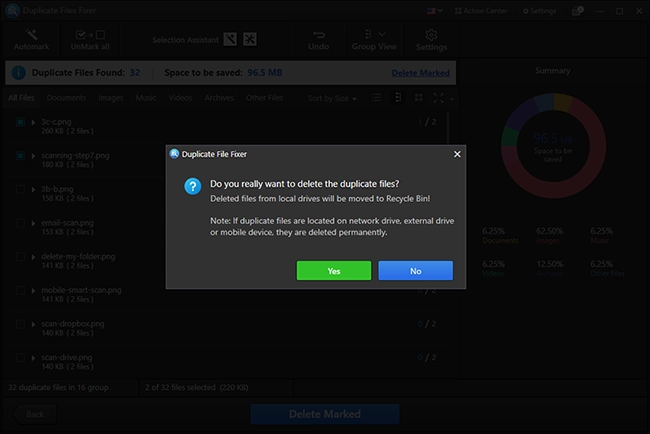Select the detailed list view icon
Screen dimensions: 650x434
(398, 98)
